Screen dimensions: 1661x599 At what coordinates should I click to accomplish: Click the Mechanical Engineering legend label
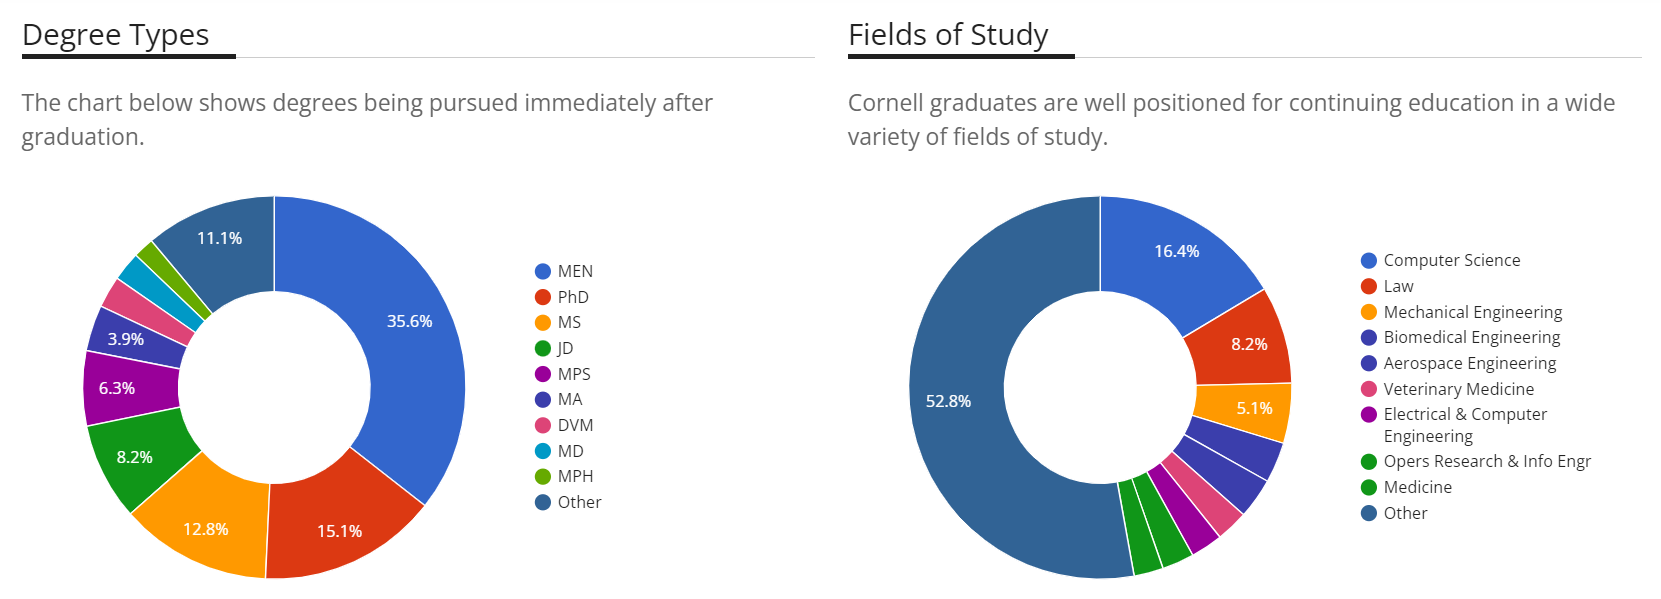tap(1472, 312)
